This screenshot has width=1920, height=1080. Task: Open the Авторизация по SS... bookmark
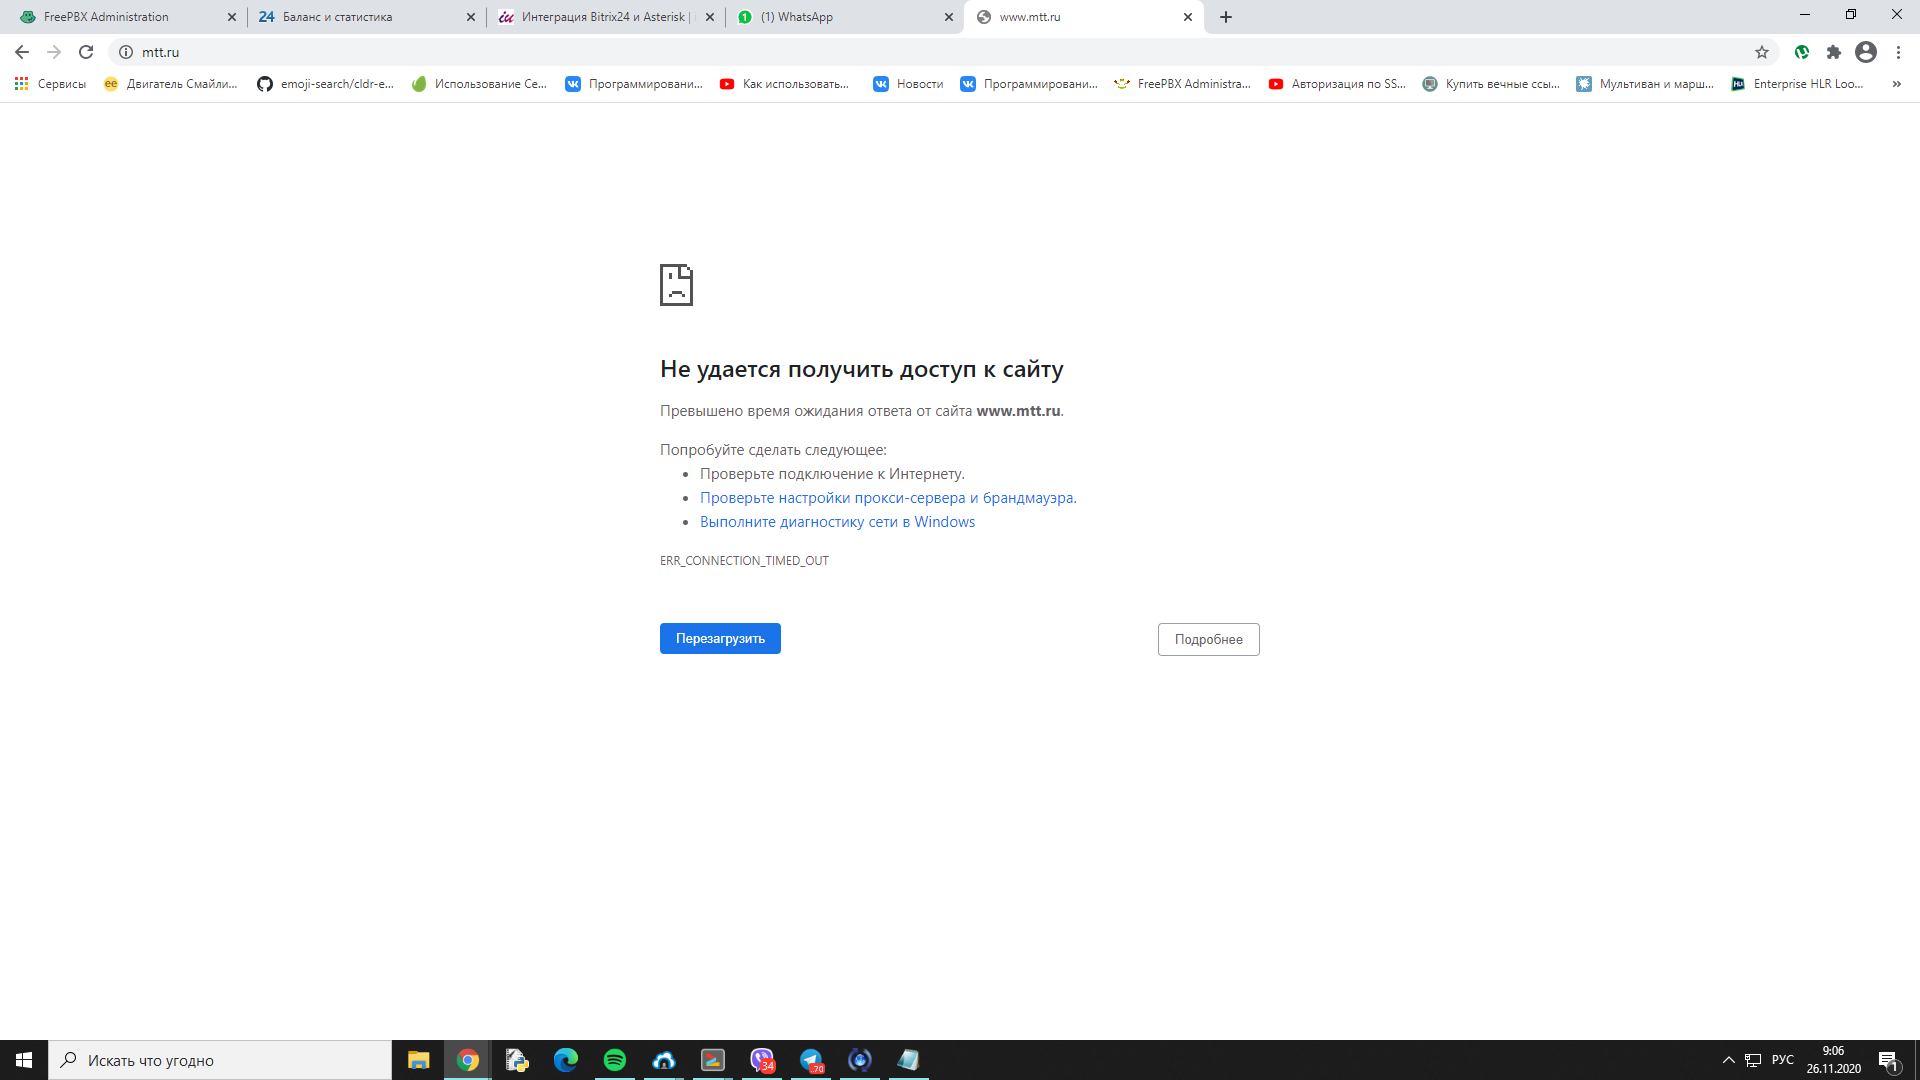pos(1337,84)
